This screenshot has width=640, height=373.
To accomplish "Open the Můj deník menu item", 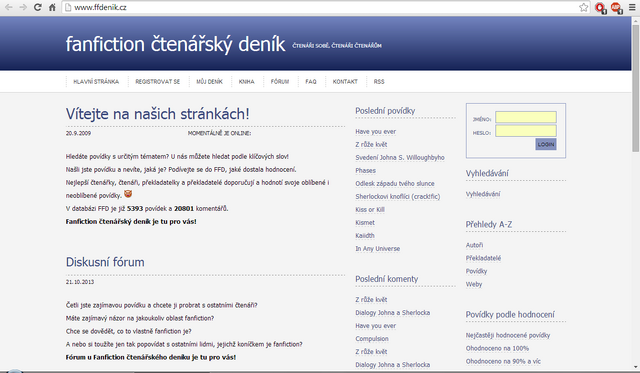I will click(x=209, y=82).
